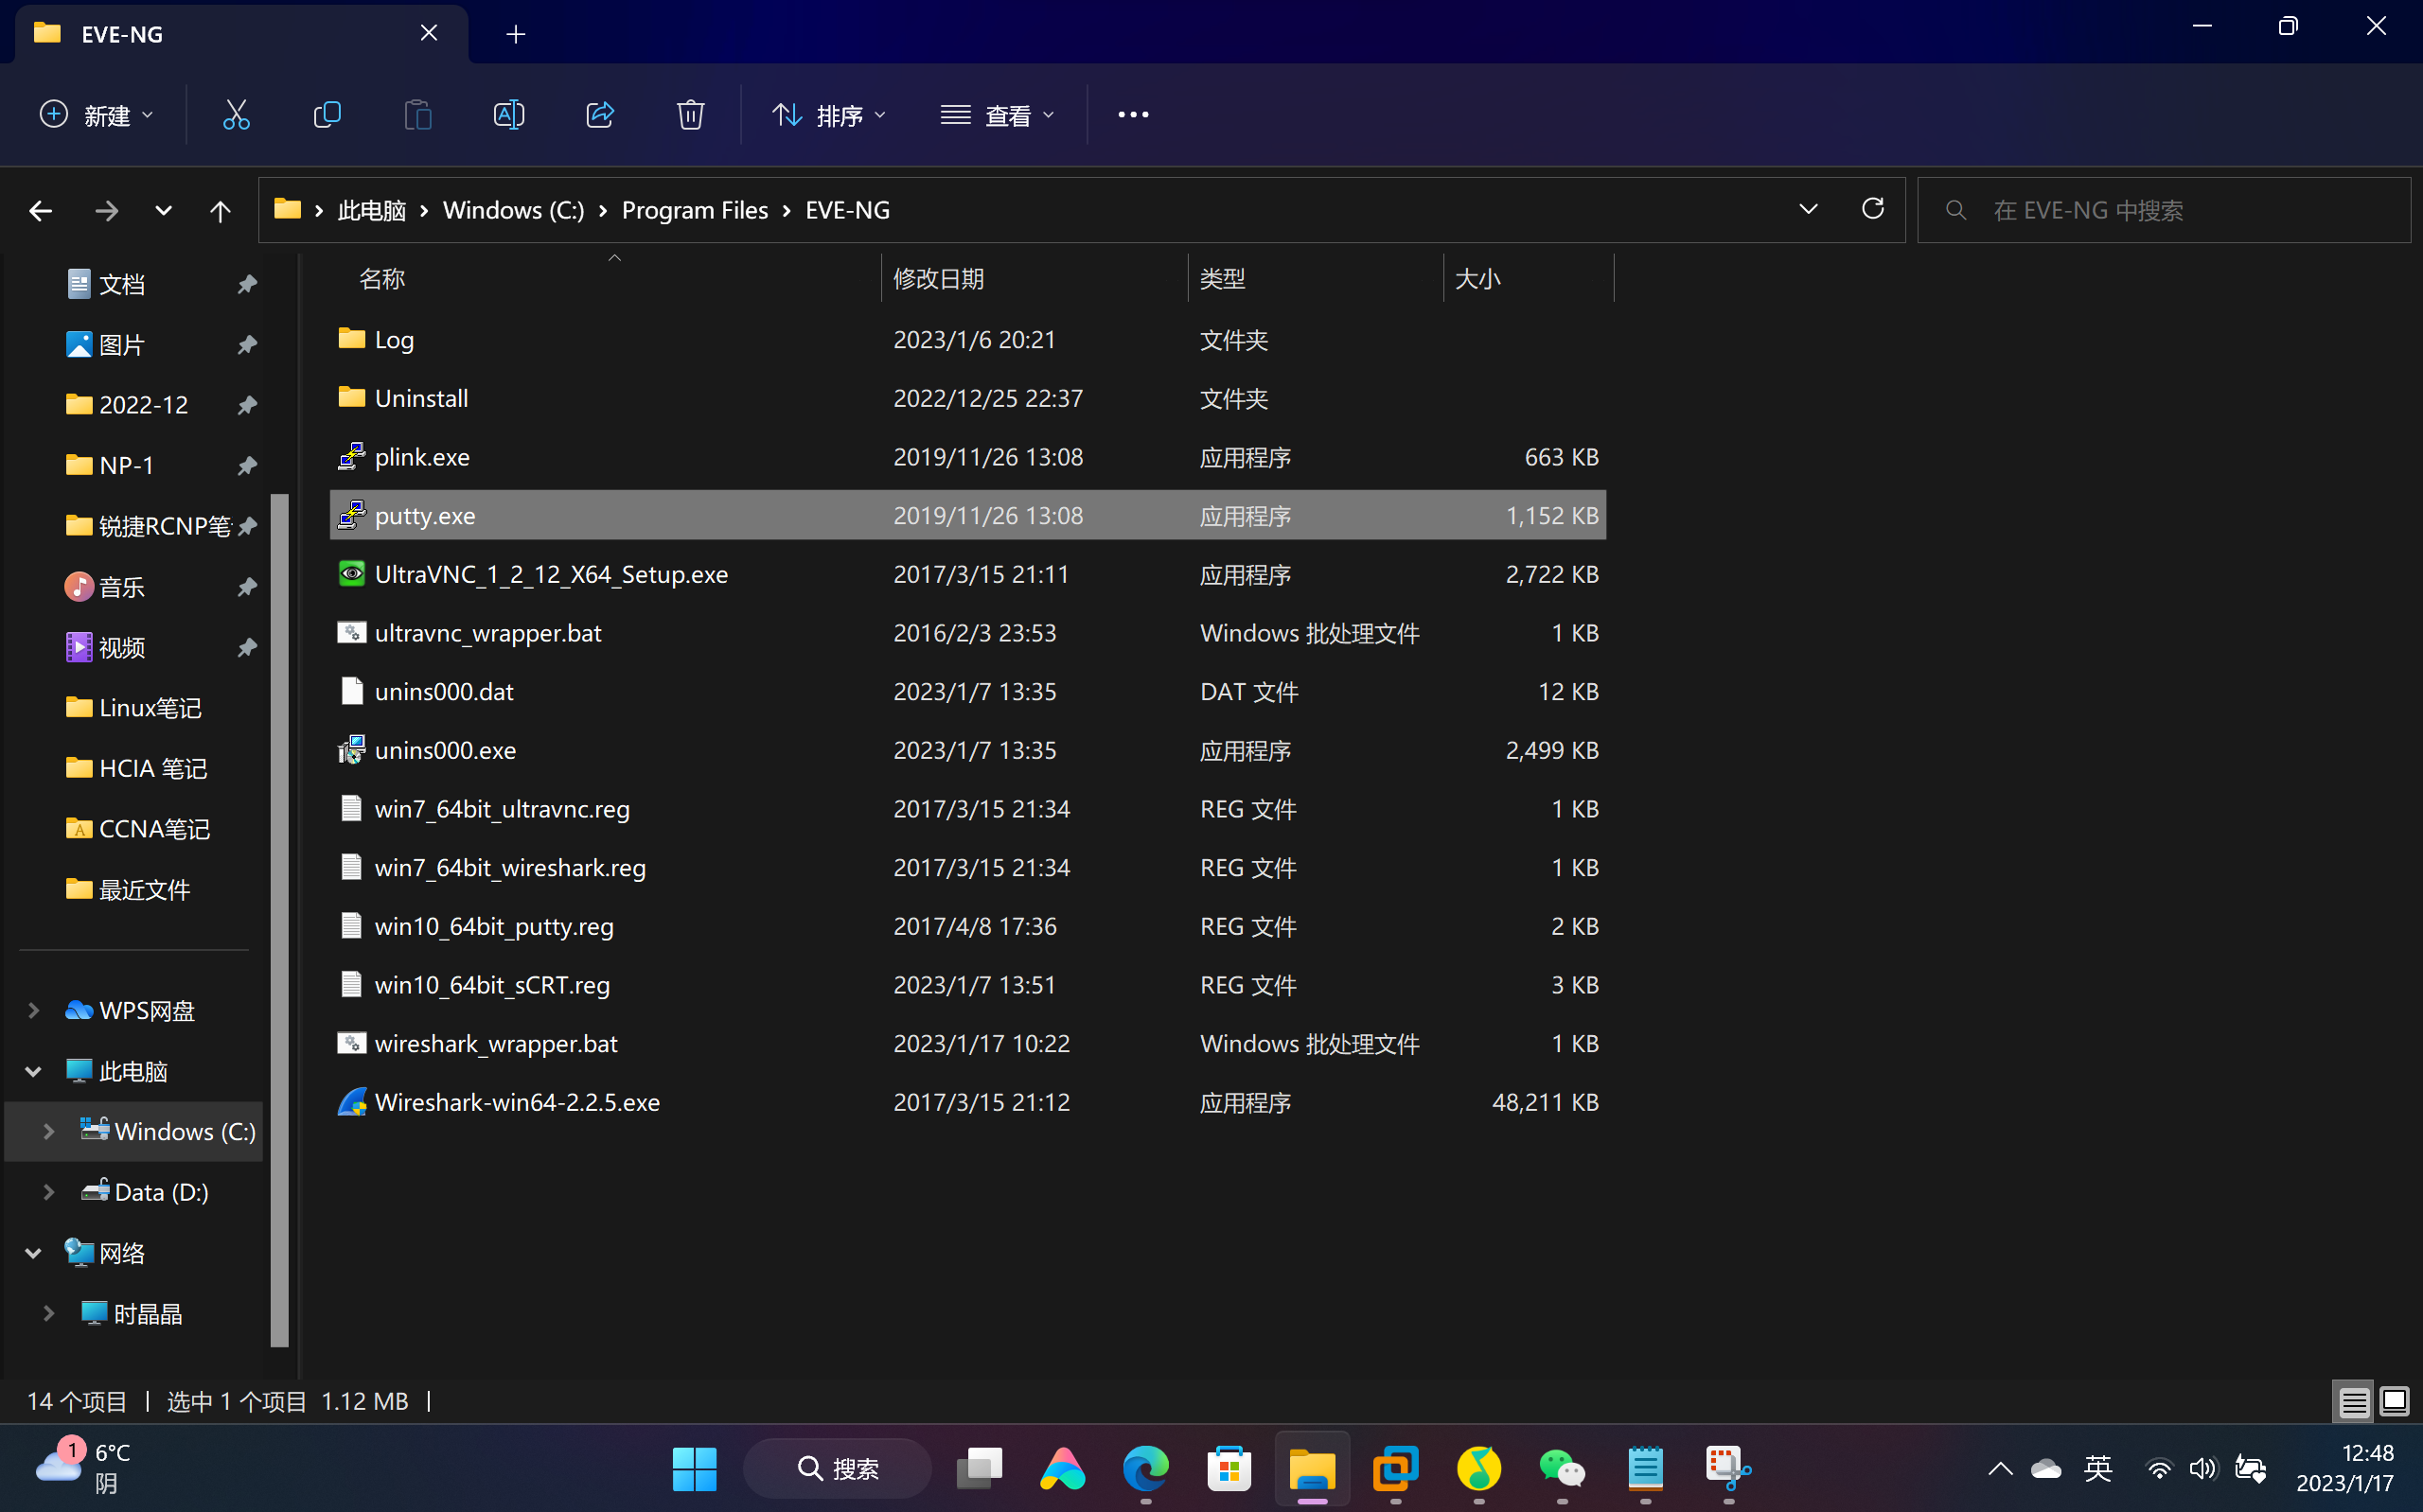Open the more options ellipsis menu
2423x1512 pixels.
click(1133, 115)
